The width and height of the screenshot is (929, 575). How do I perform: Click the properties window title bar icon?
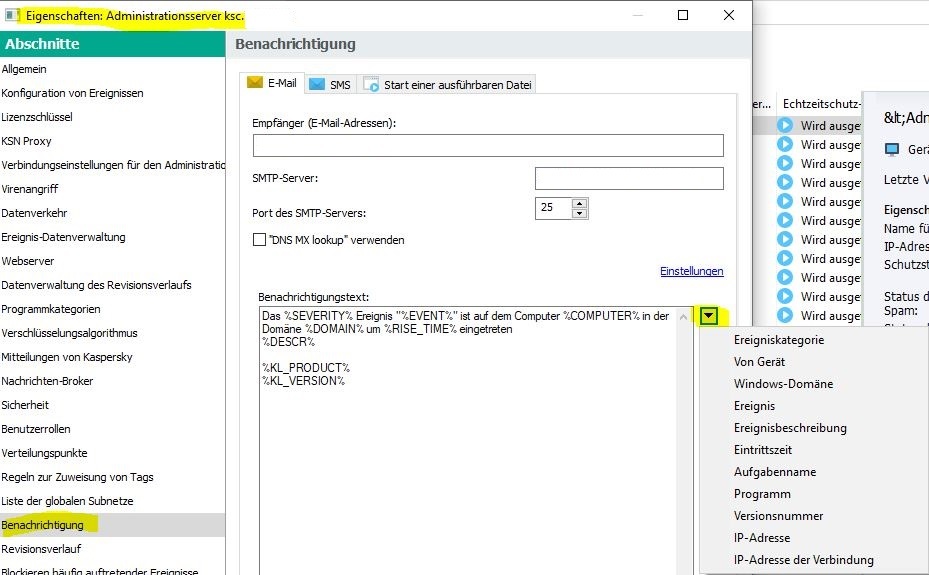(11, 16)
